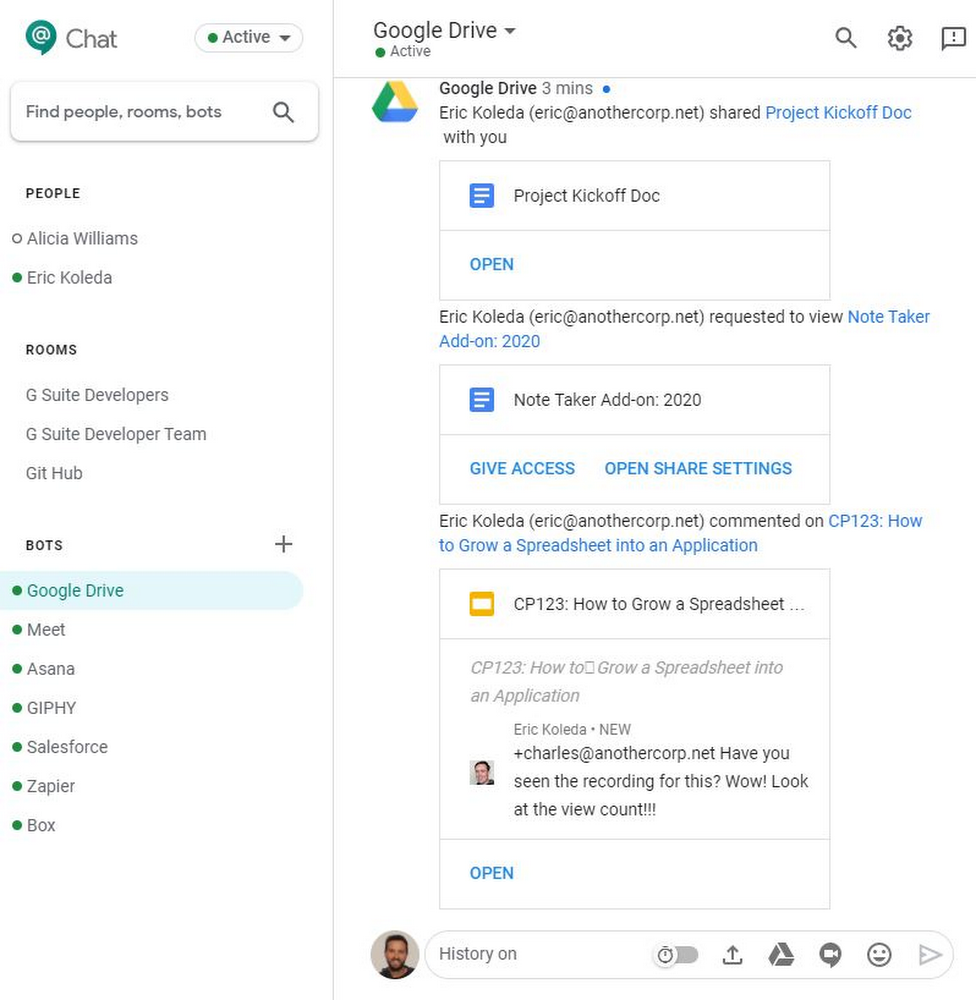The width and height of the screenshot is (976, 1000).
Task: Open the emoji picker icon
Action: tap(879, 955)
